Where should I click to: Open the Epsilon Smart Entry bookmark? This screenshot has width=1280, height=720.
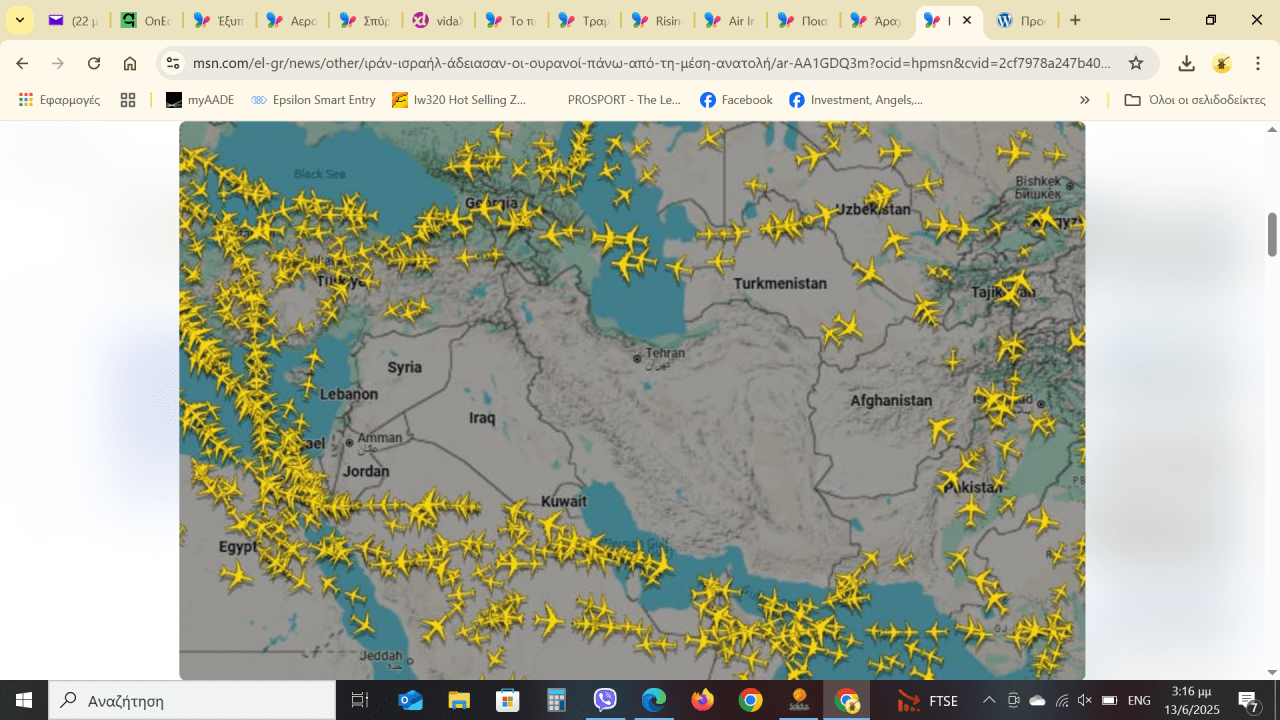313,100
